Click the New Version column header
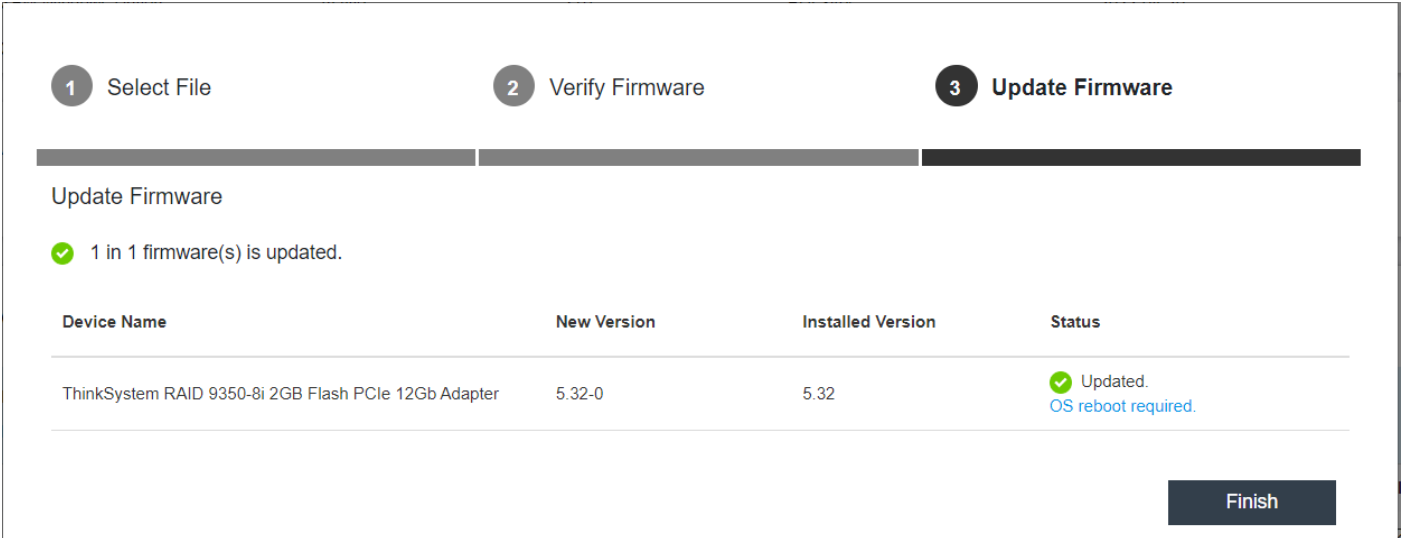Viewport: 1405px width, 538px height. [605, 322]
